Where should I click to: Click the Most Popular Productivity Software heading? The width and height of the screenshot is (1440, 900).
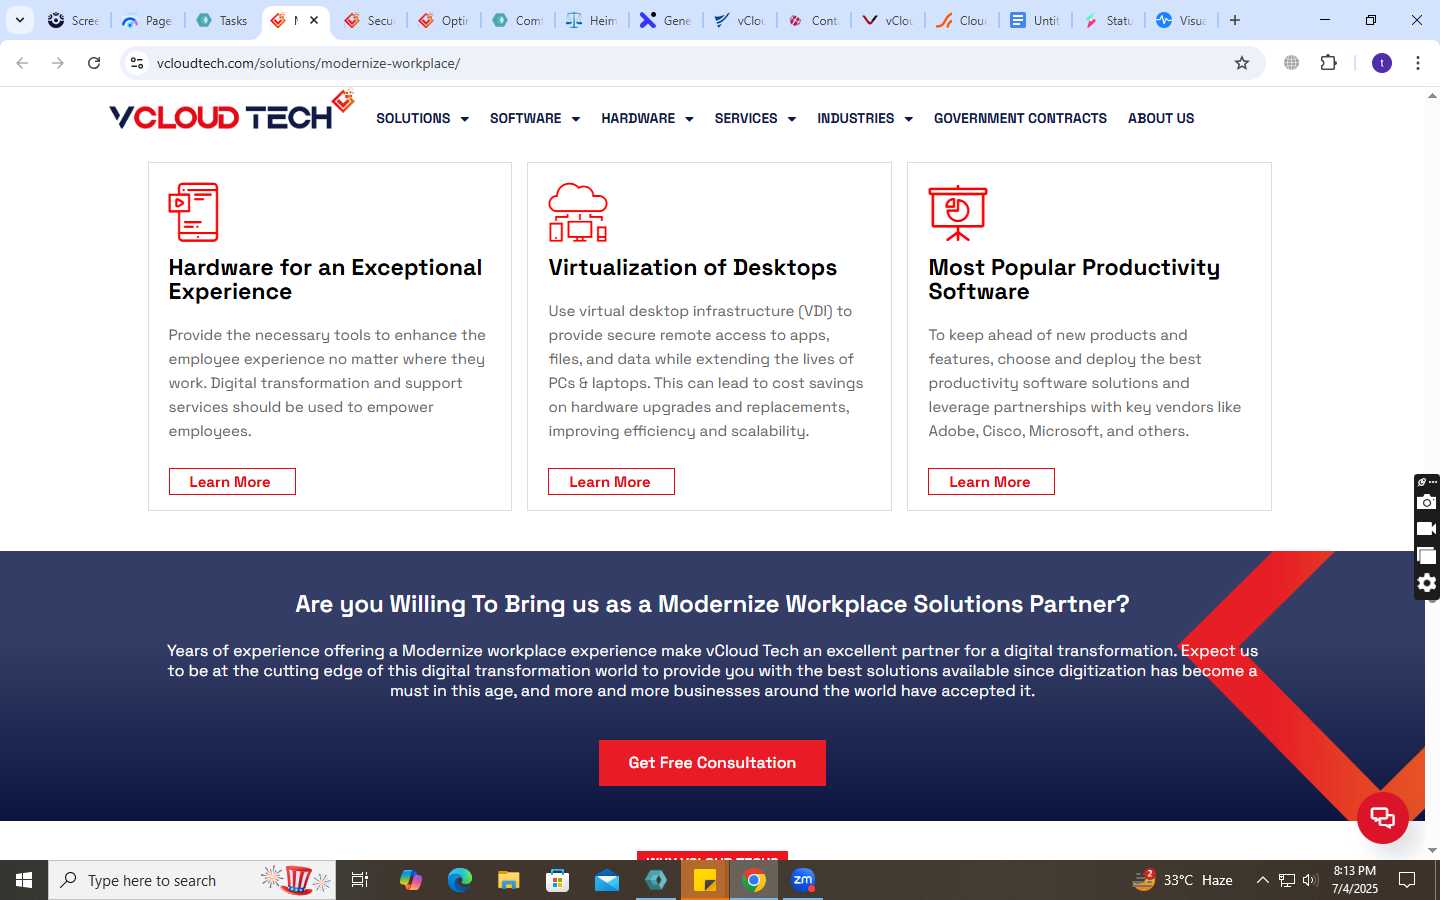1074,280
